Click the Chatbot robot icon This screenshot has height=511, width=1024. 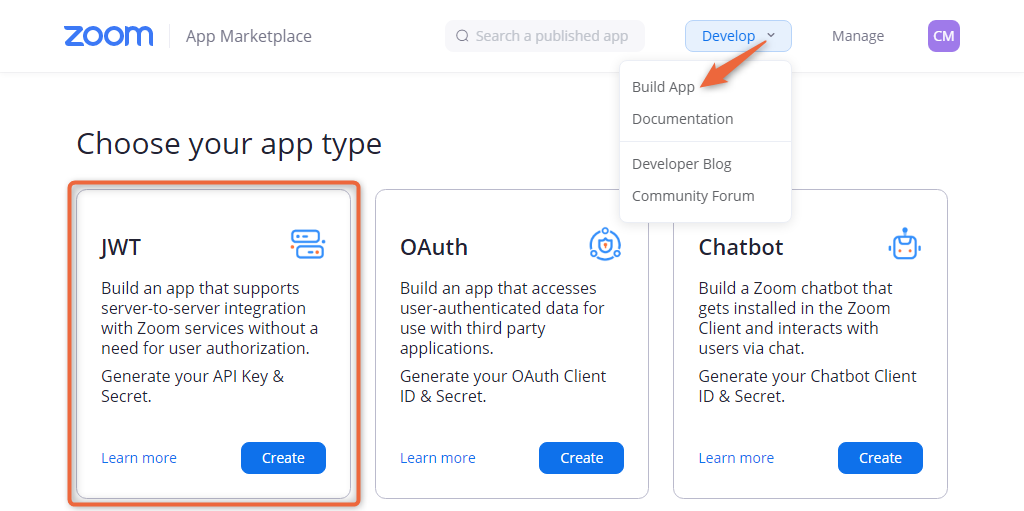click(904, 244)
